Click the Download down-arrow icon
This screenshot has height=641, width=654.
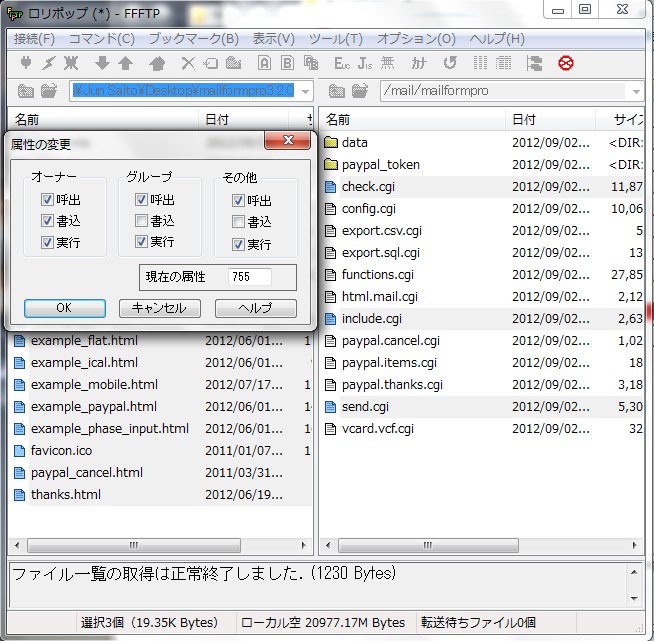(x=102, y=63)
